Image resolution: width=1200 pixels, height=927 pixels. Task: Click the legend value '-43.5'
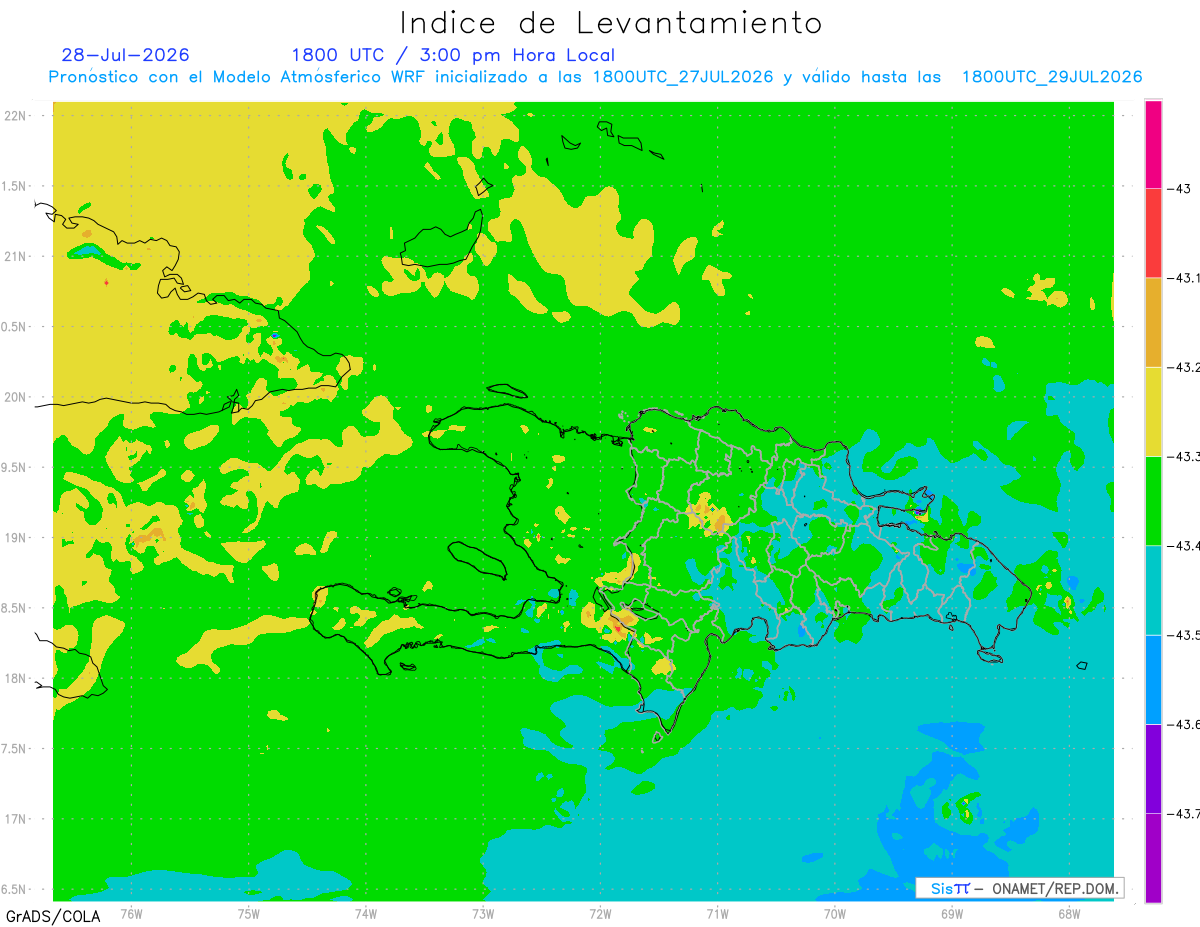(1183, 635)
